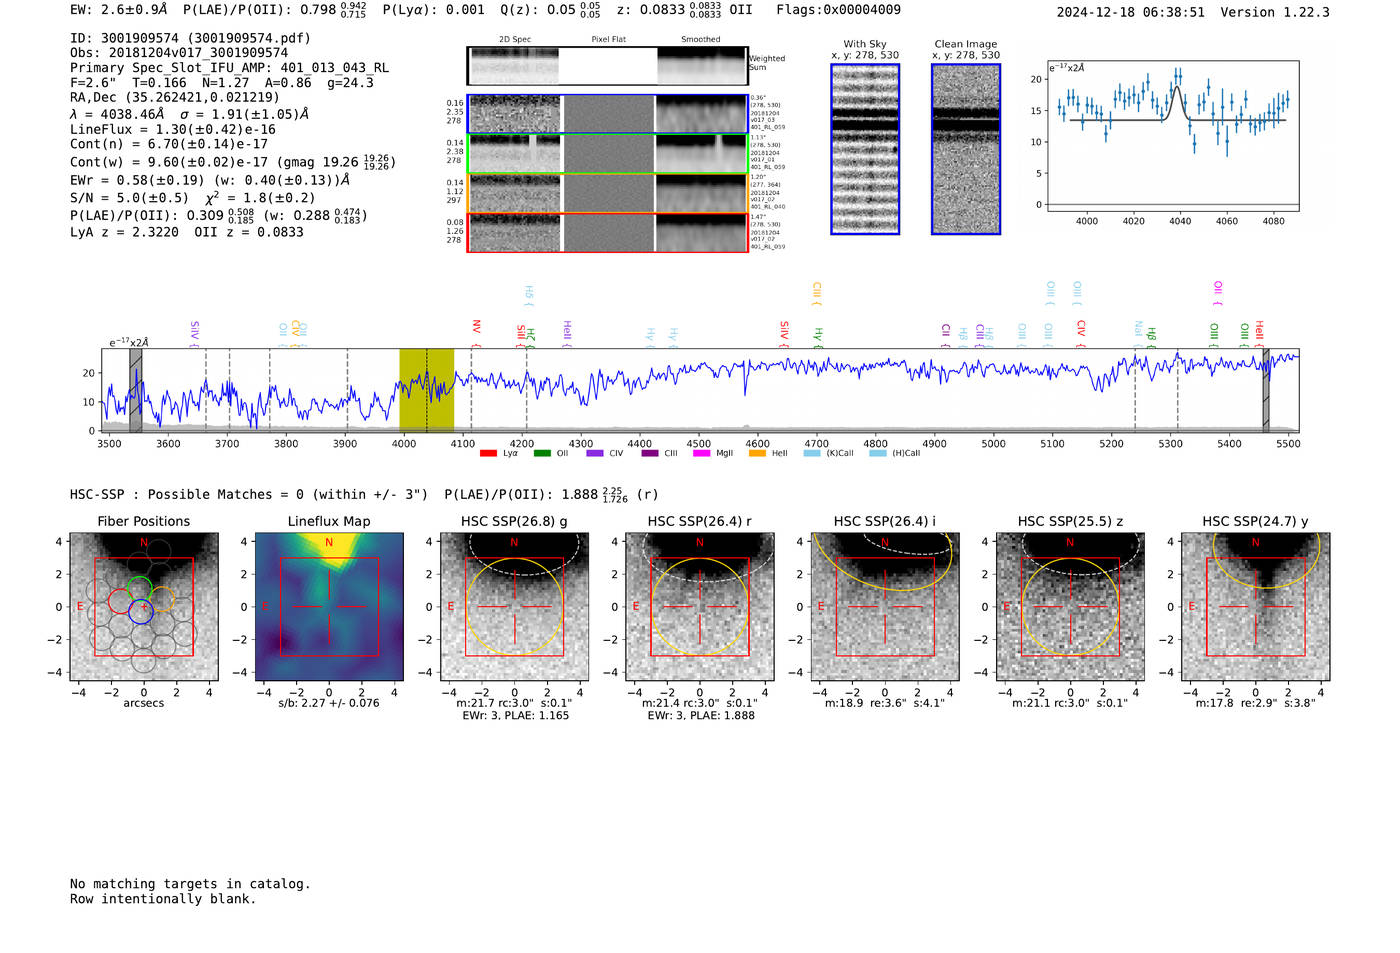Open the With Sky image thumbnail
1400x953 pixels.
(865, 149)
